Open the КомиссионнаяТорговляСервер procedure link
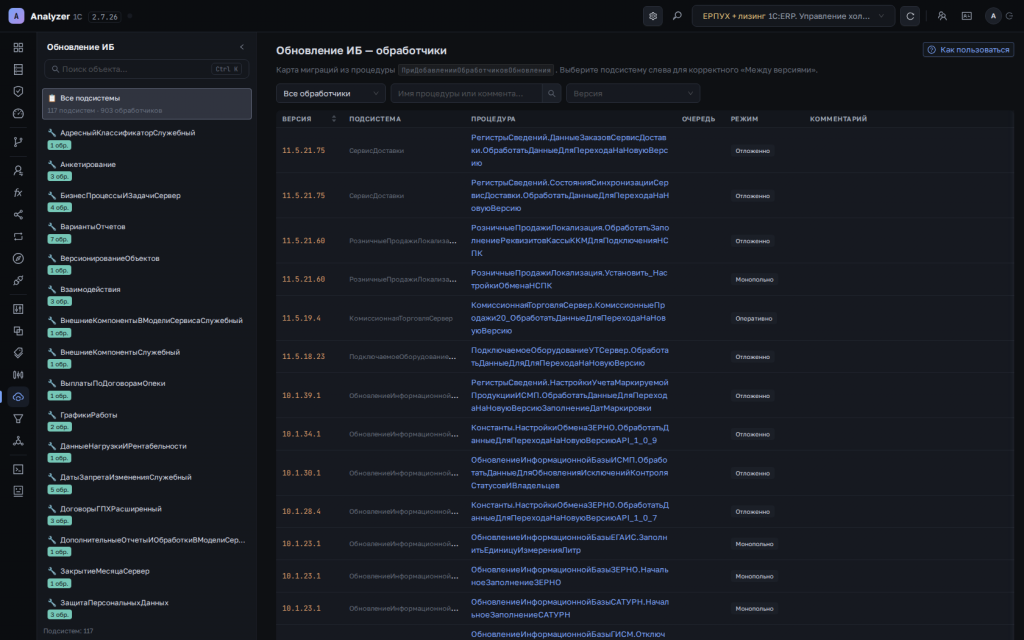The width and height of the screenshot is (1024, 640). pos(568,318)
